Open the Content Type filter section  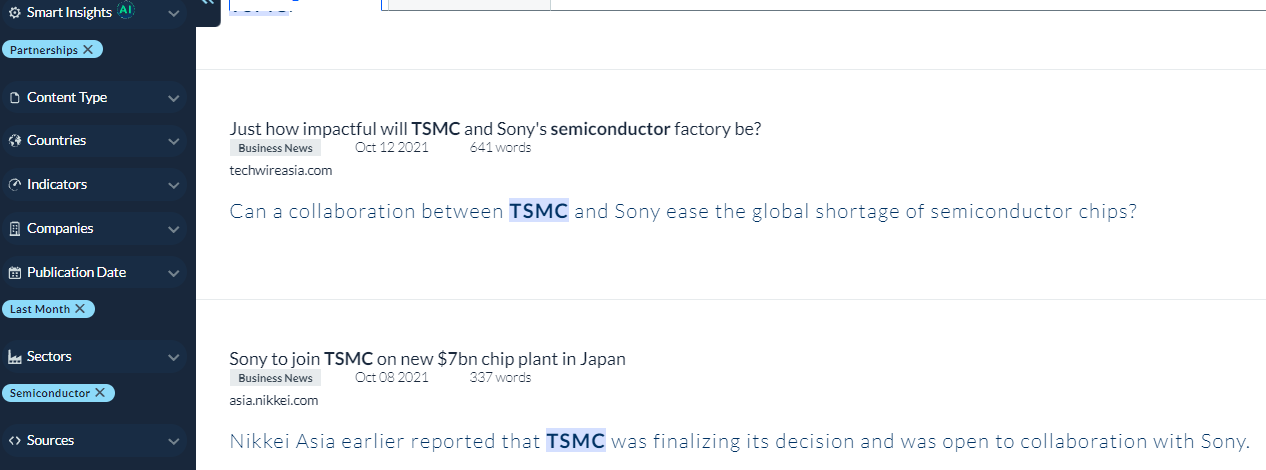click(67, 98)
